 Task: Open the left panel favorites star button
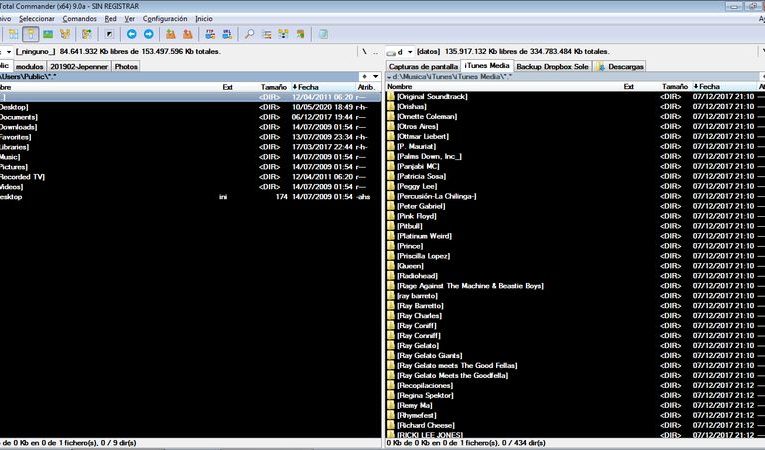click(x=364, y=77)
